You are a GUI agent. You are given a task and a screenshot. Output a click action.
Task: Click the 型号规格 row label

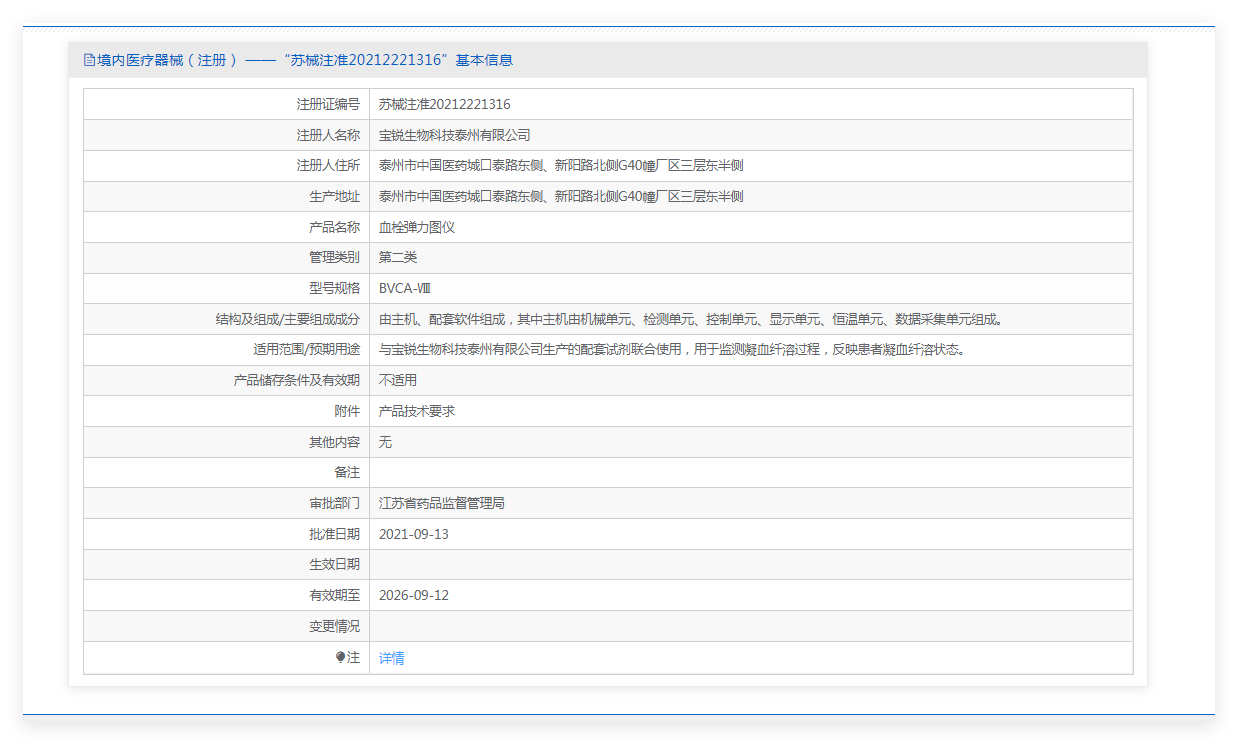[334, 289]
